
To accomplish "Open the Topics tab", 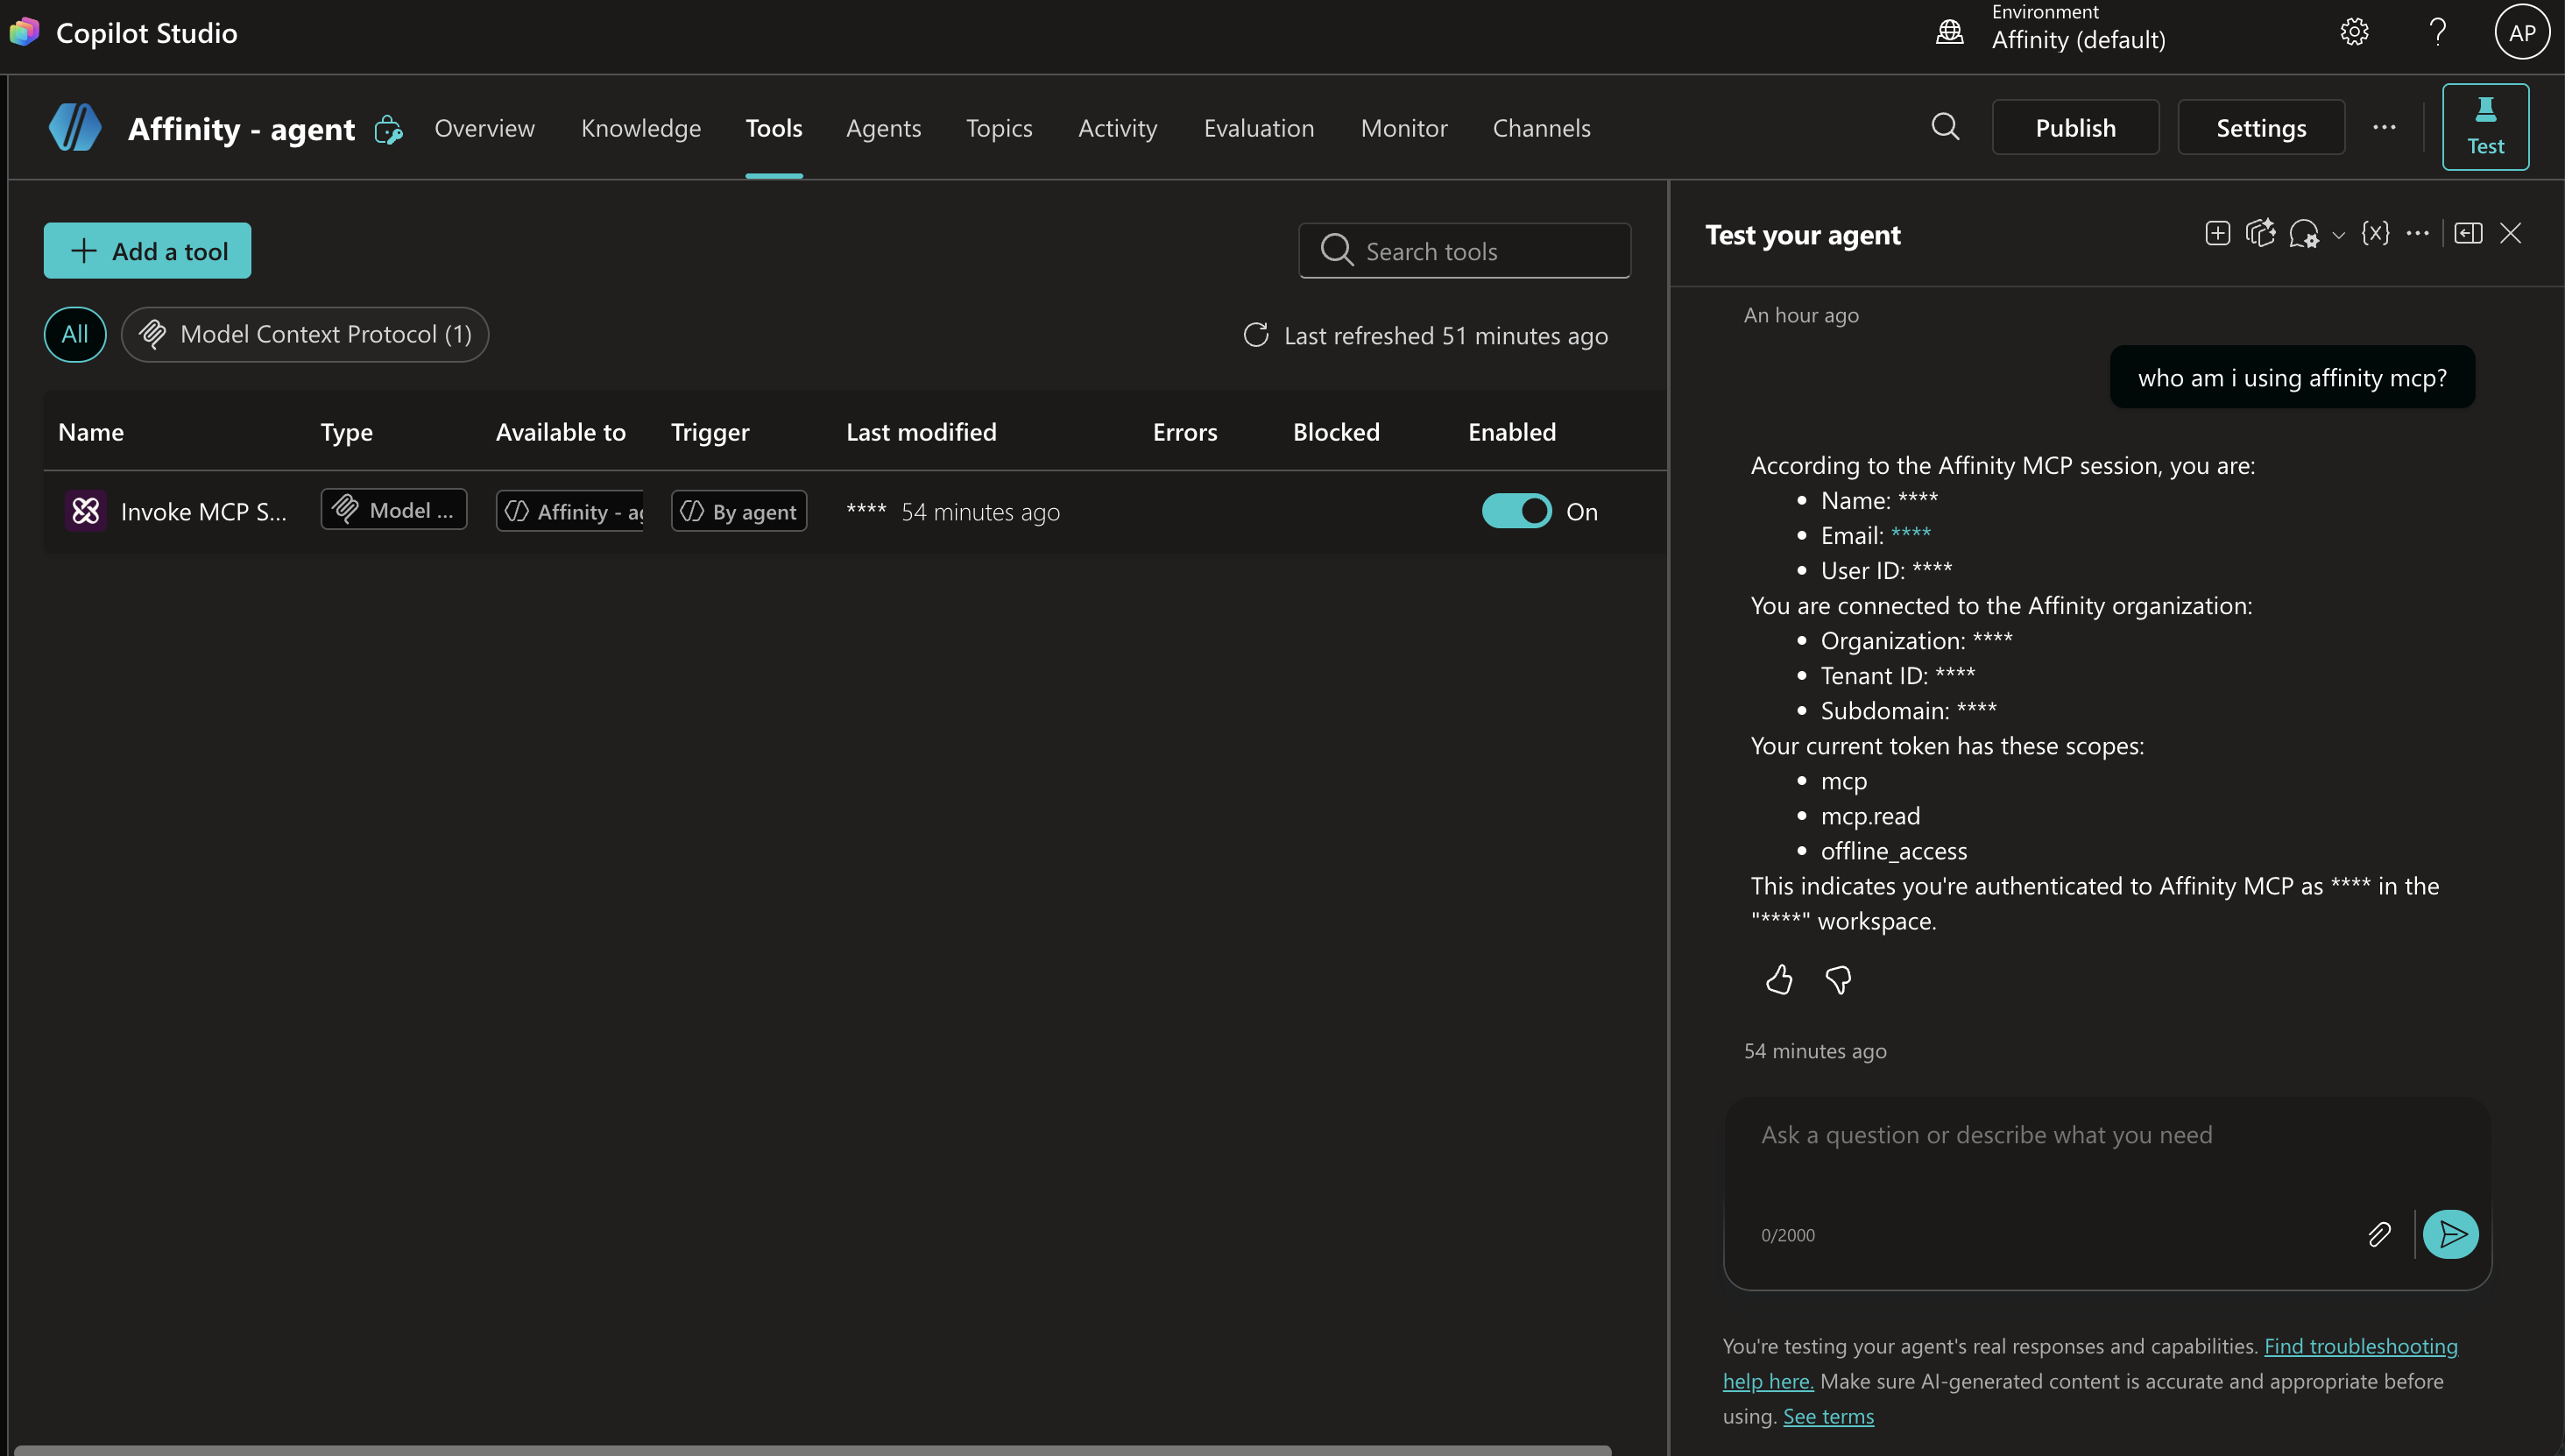I will 999,128.
